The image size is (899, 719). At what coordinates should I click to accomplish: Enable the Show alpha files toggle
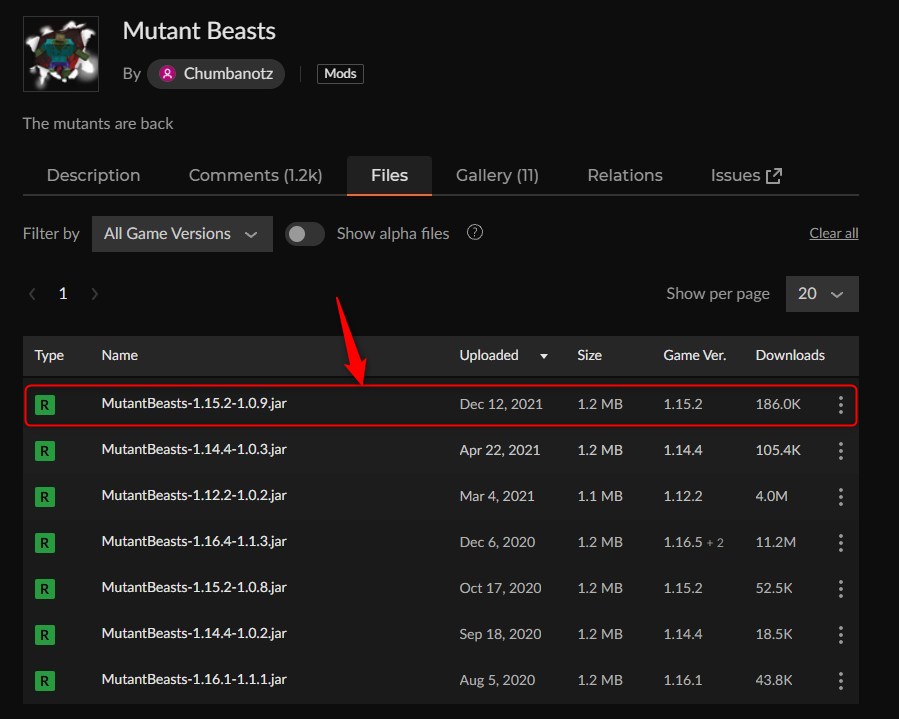[305, 234]
